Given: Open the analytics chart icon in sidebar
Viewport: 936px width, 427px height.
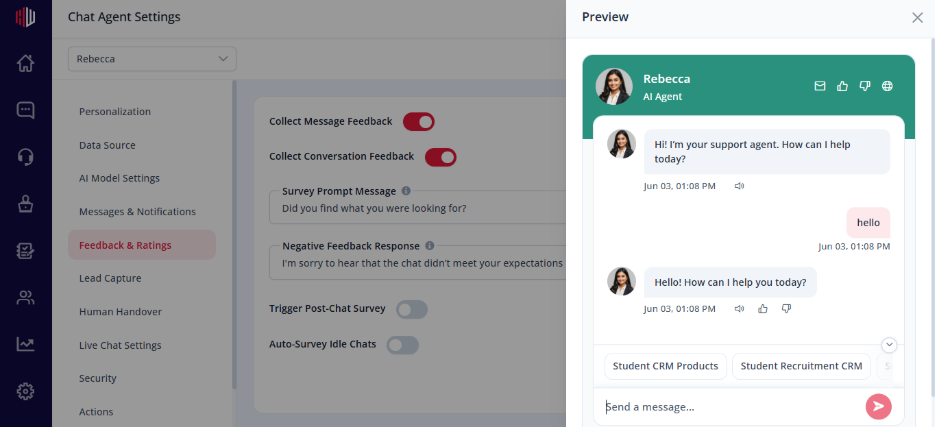Looking at the screenshot, I should point(25,344).
